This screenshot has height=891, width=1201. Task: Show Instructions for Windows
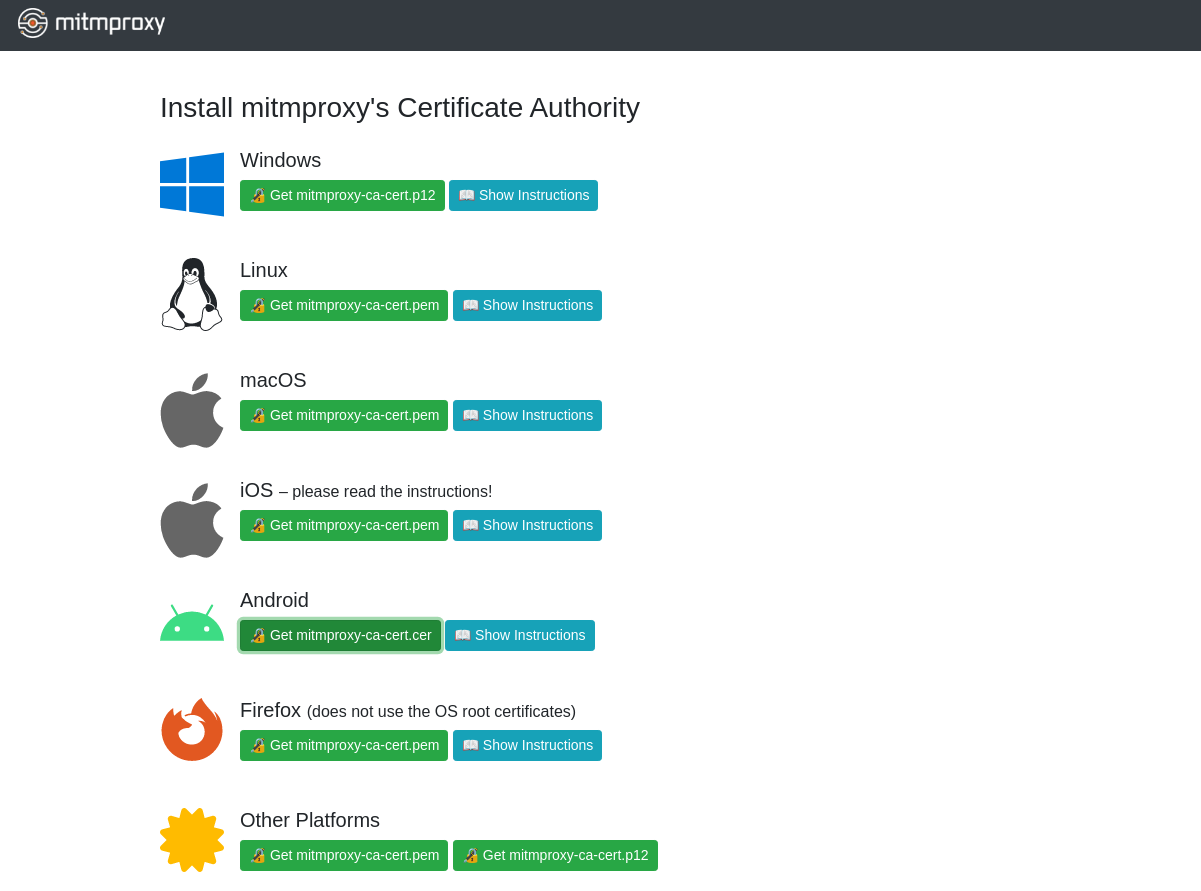click(523, 196)
